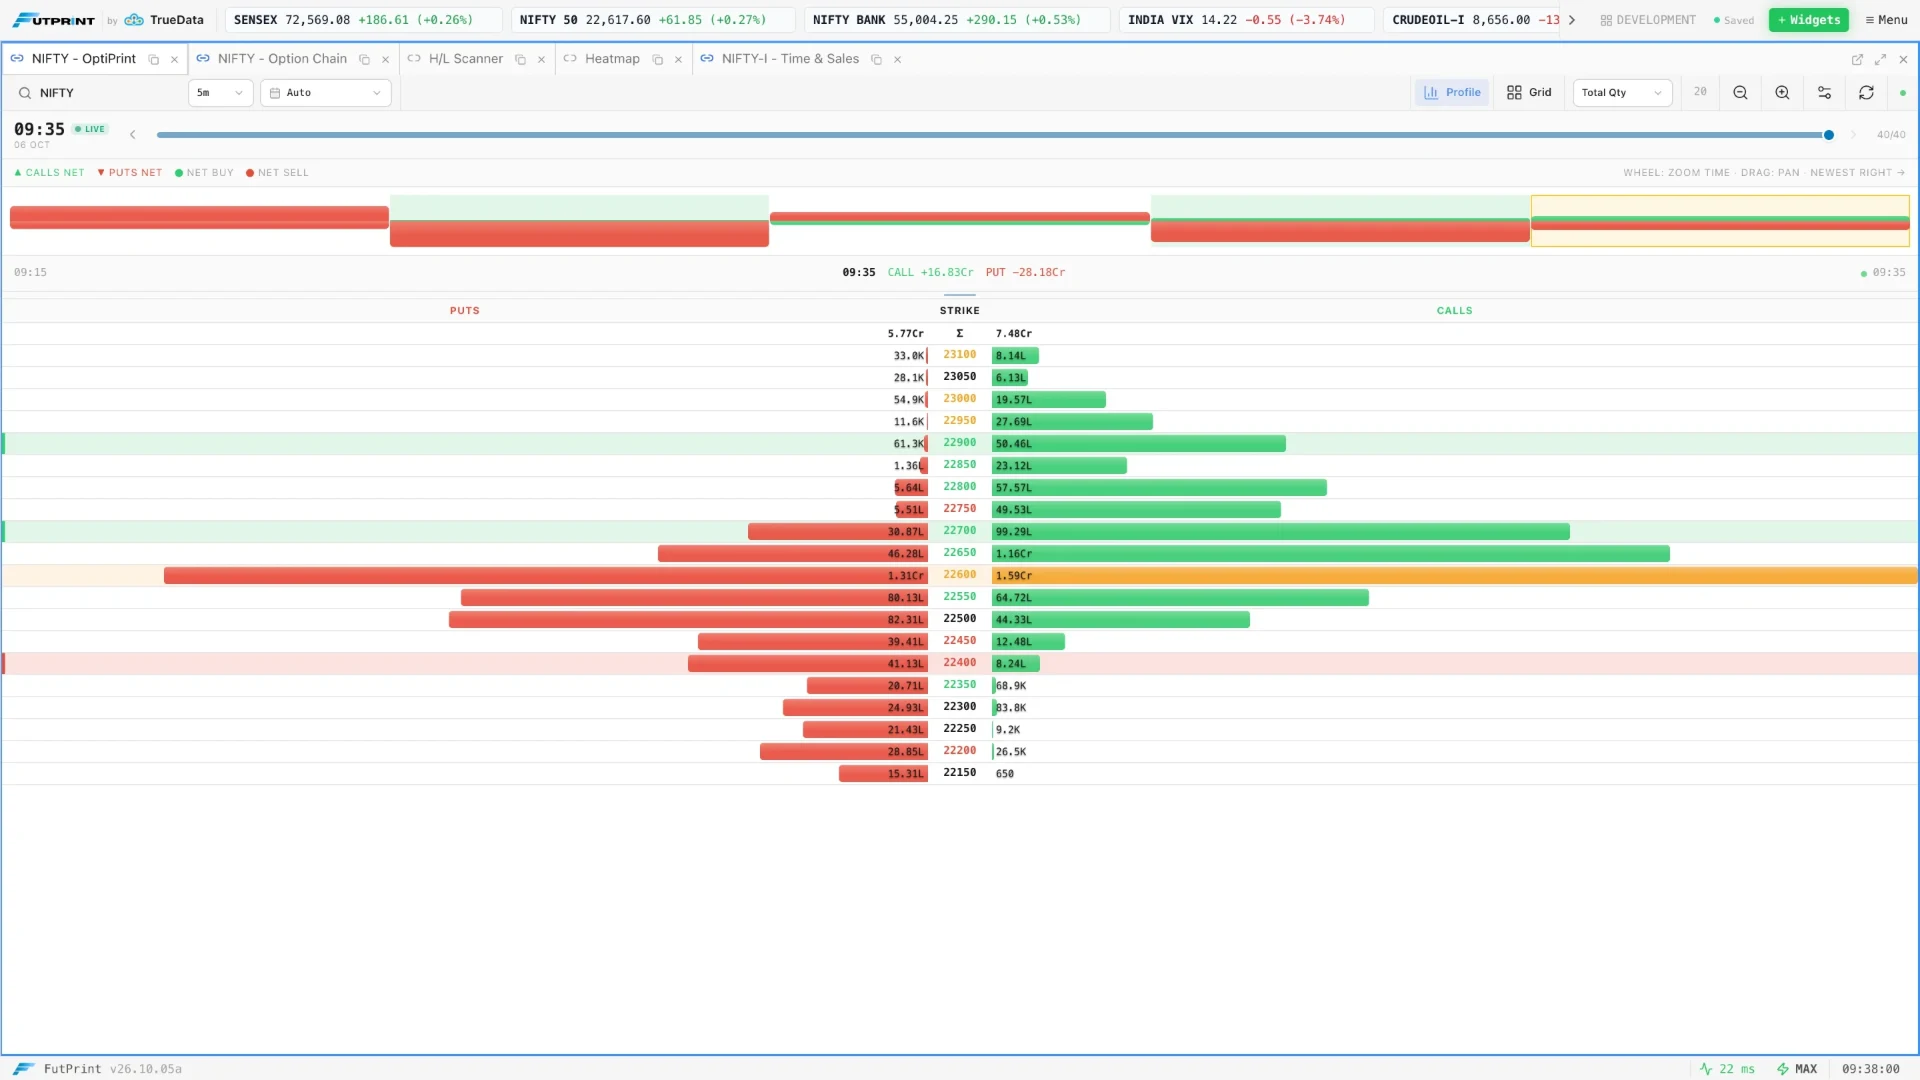Close the Heatmap tab
Viewport: 1920px width, 1080px height.
coord(678,60)
